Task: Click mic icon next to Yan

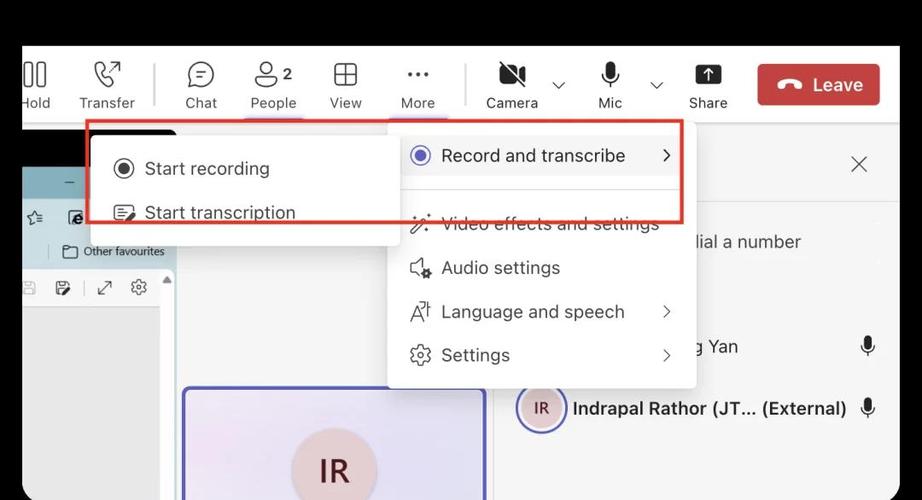Action: (867, 346)
